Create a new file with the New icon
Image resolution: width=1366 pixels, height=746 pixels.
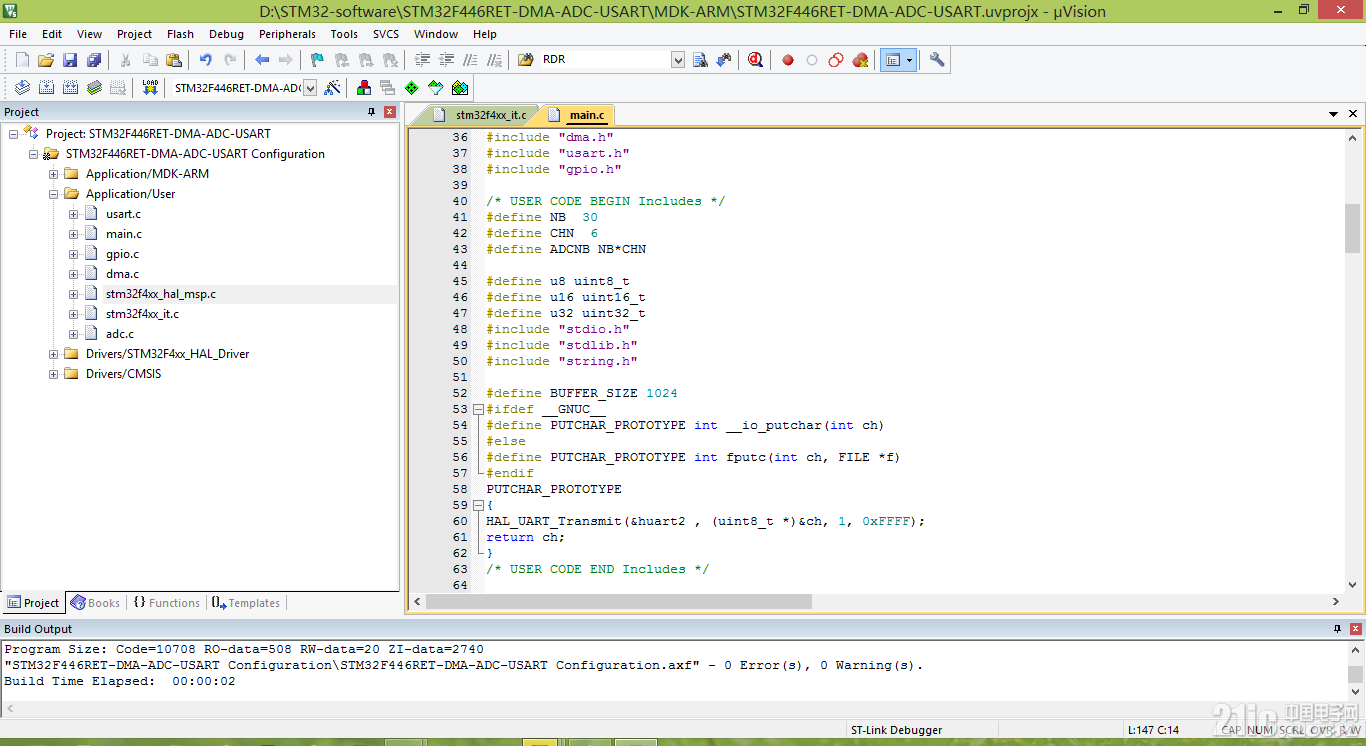point(22,60)
